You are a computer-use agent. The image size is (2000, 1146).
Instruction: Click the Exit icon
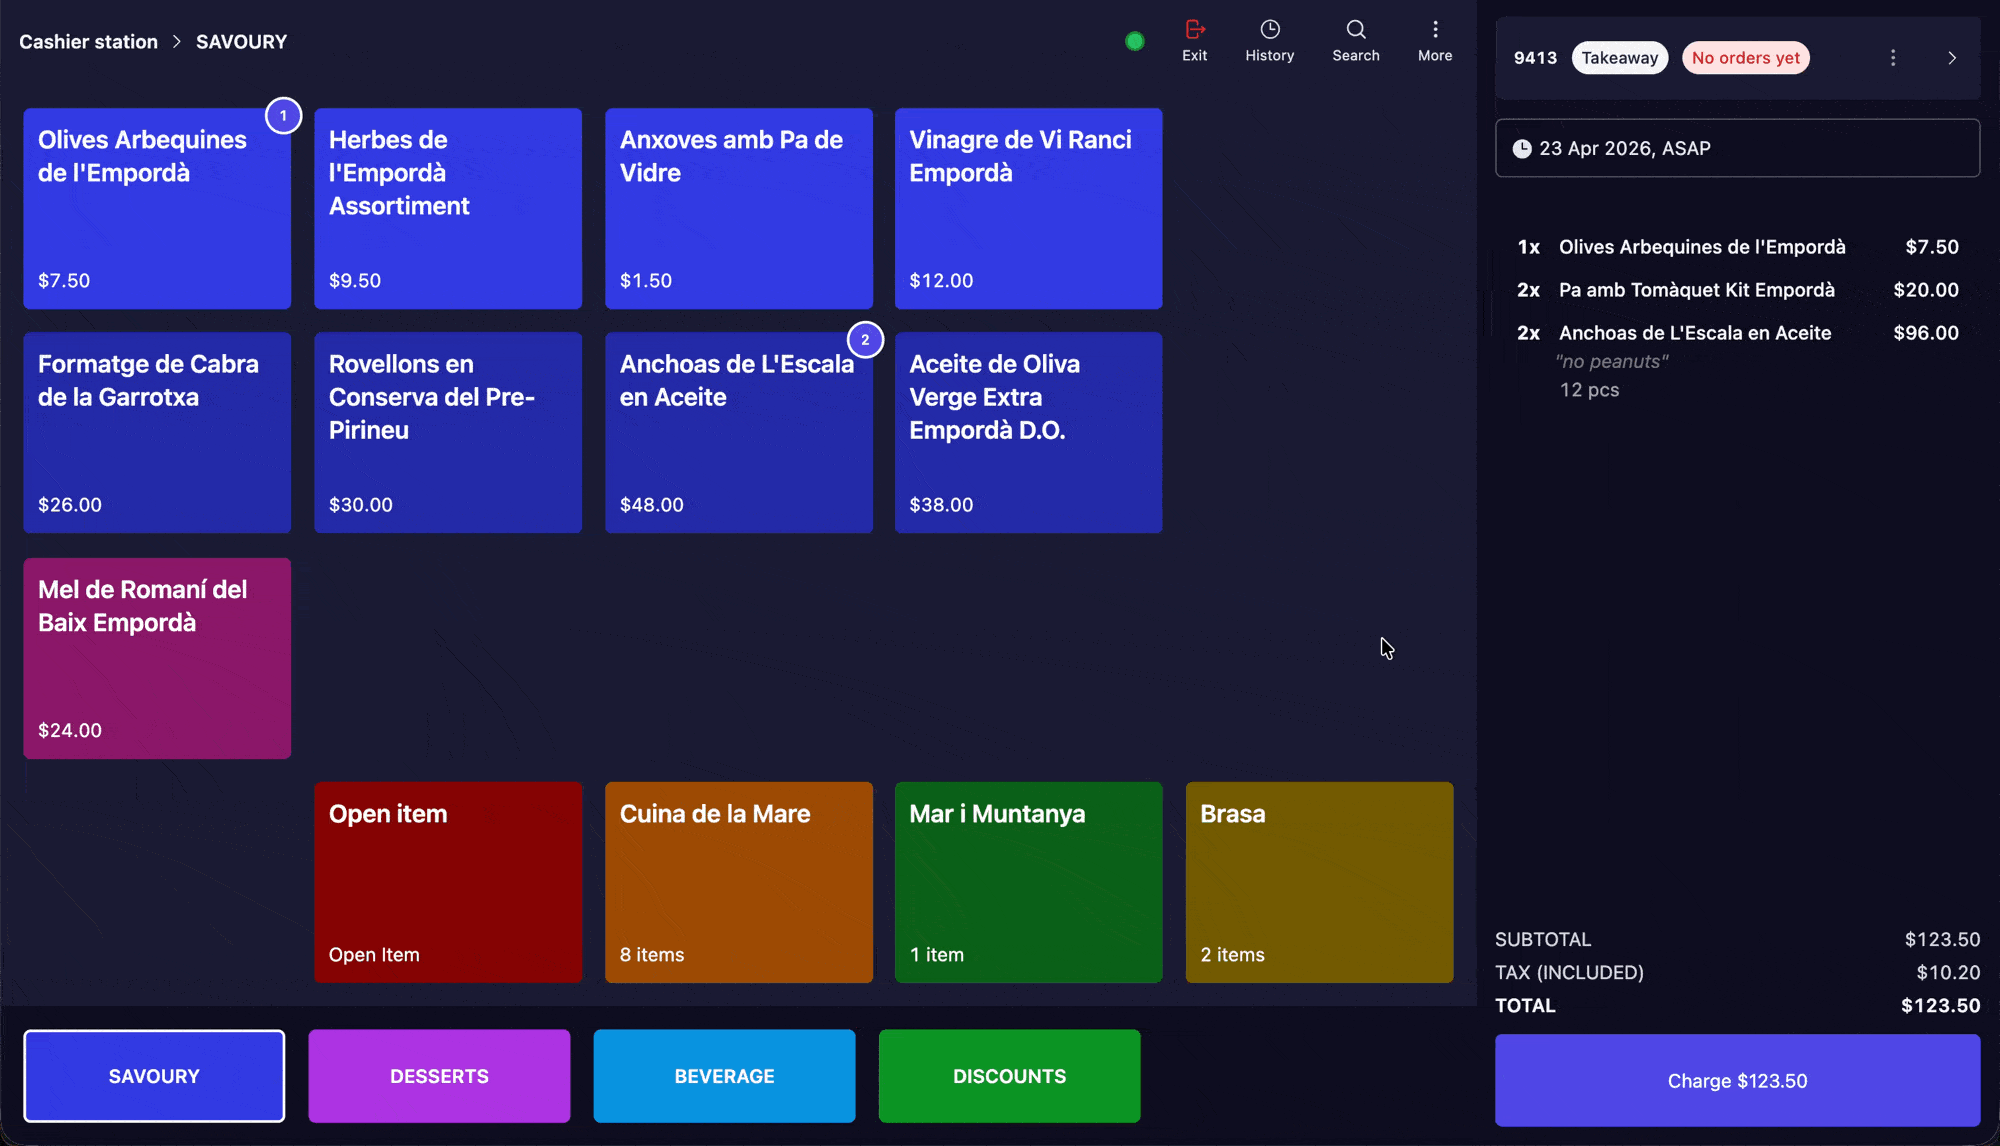coord(1194,40)
